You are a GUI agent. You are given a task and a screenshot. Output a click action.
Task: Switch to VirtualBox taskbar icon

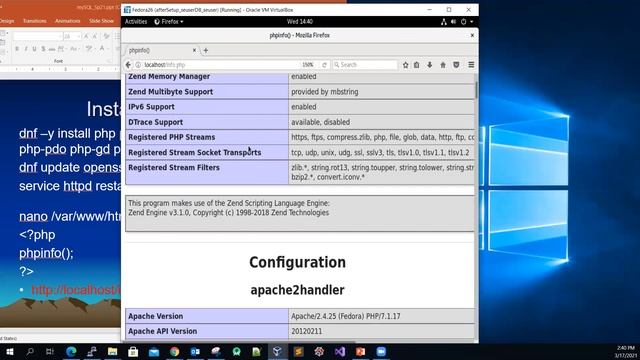278,351
